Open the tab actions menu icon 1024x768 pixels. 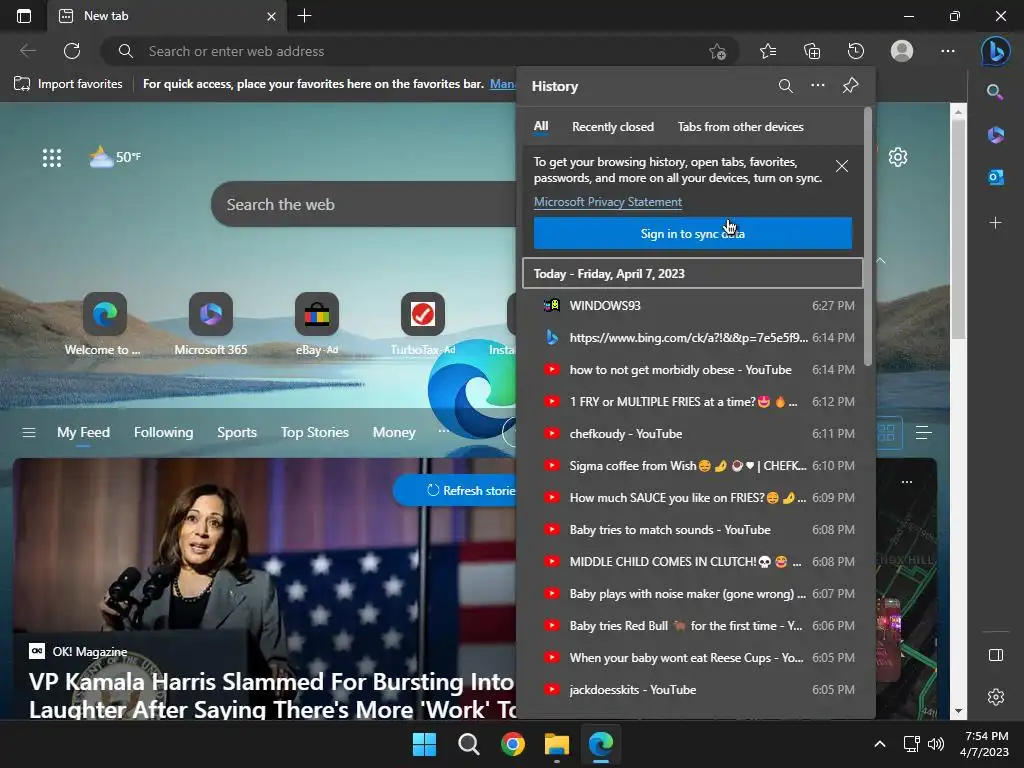[24, 16]
